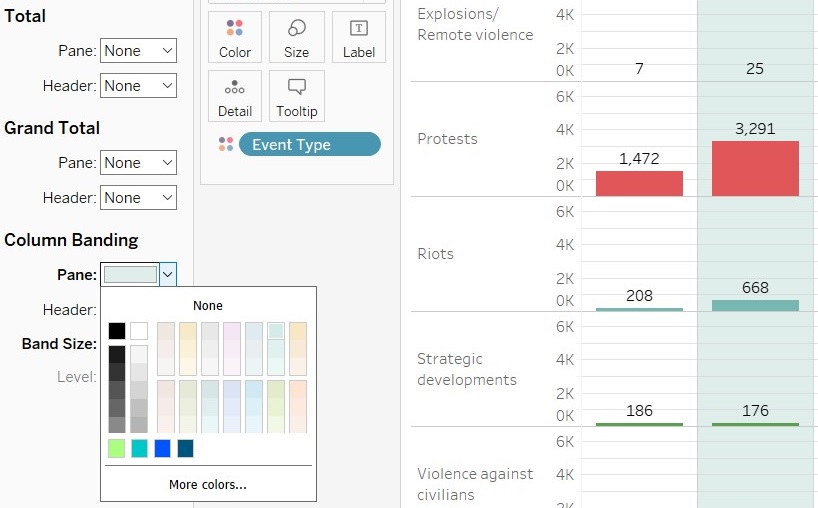Open Total Header dropdown
Screen dimensions: 818x508
[x=139, y=86]
